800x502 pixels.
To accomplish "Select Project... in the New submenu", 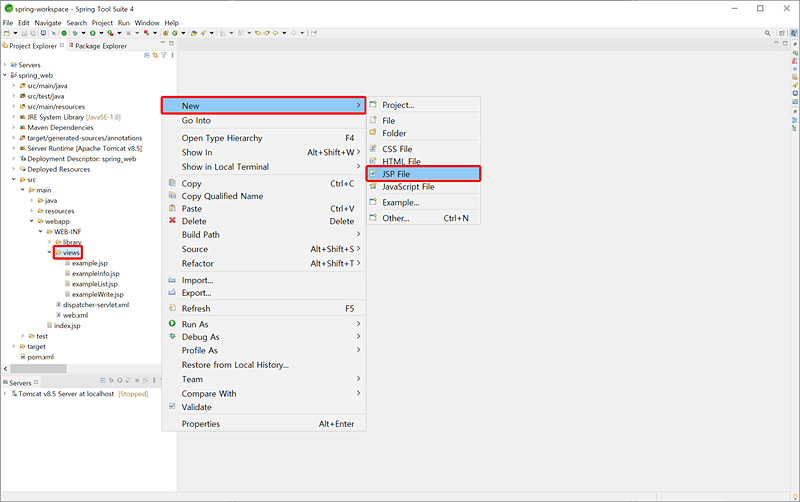I will tap(423, 105).
